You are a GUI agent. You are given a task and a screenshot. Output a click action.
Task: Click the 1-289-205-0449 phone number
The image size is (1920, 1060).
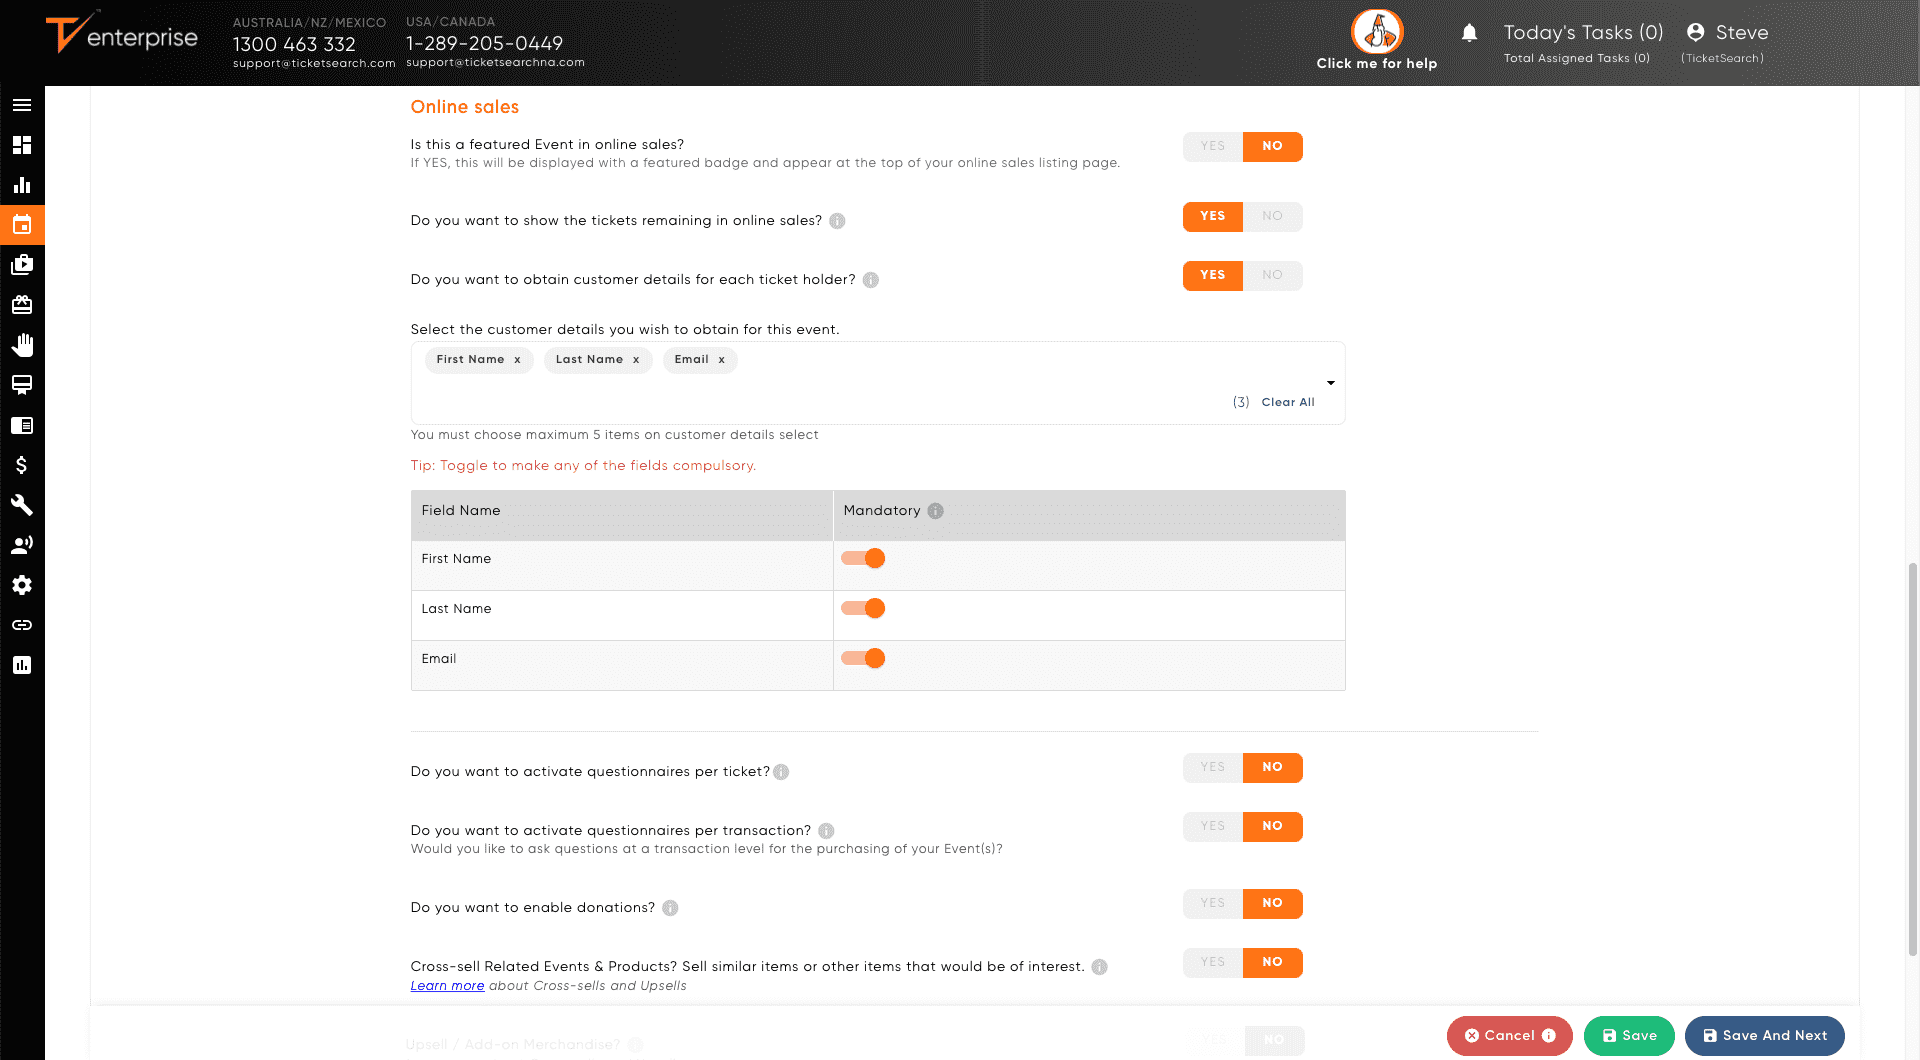[484, 43]
